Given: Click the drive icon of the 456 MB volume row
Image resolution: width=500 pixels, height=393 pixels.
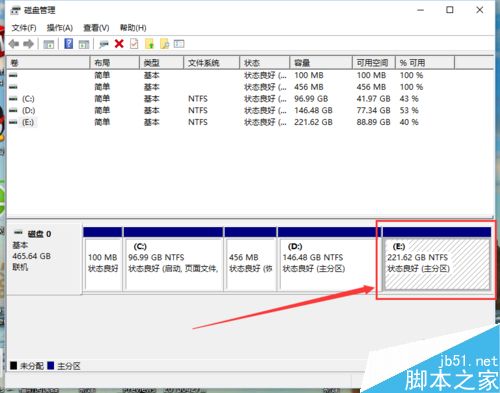Looking at the screenshot, I should point(13,87).
